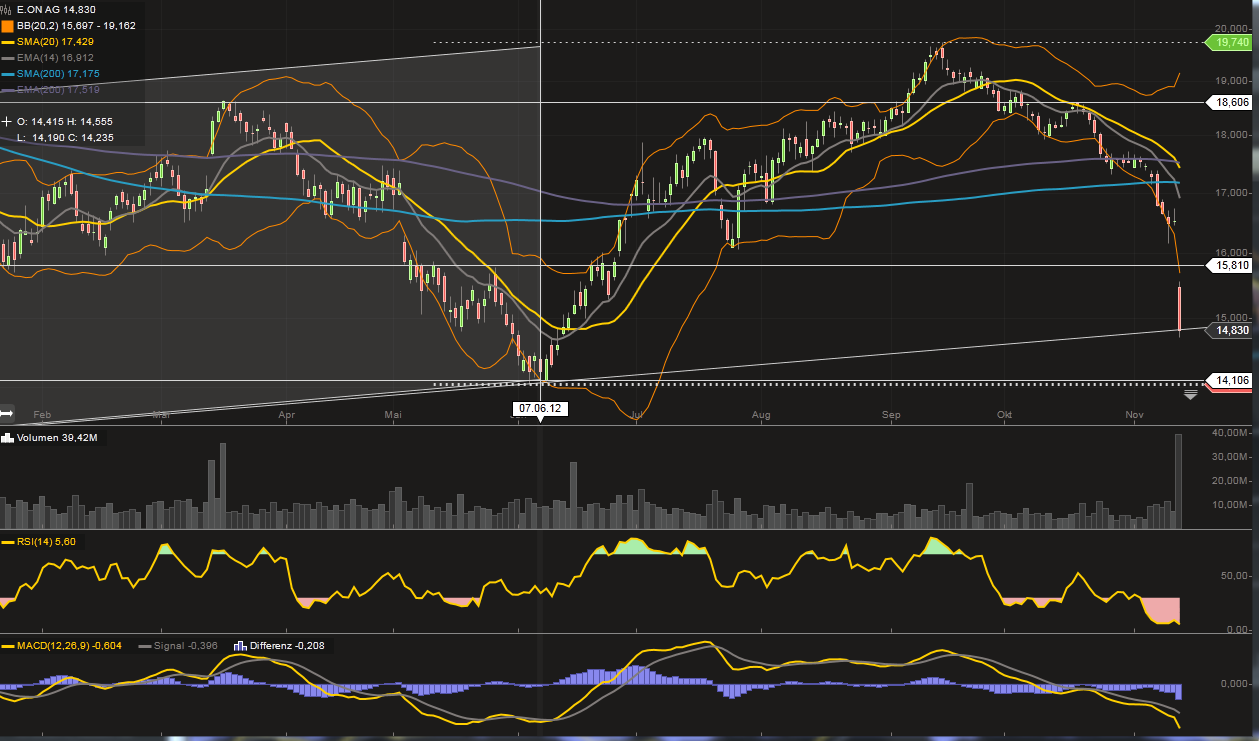
Task: Click the 07.06.12 date cursor label
Action: tap(541, 408)
